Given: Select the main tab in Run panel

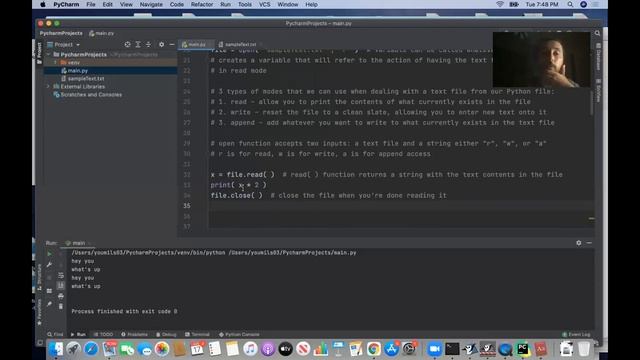Looking at the screenshot, I should tap(78, 243).
